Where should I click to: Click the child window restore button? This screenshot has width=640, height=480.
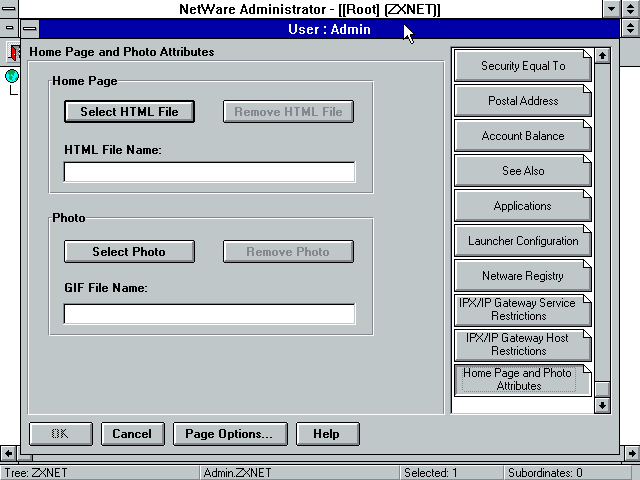(631, 28)
